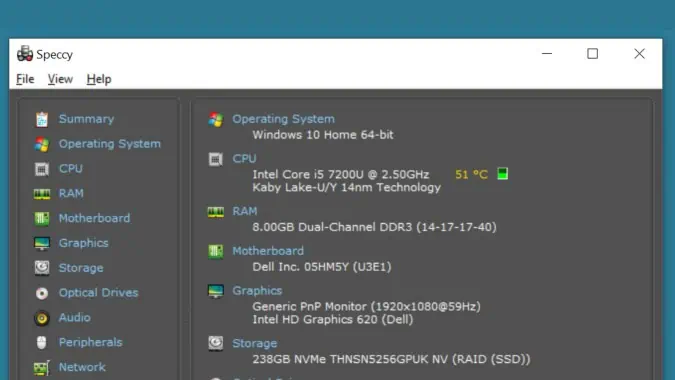Open the Help menu
This screenshot has width=675, height=380.
[99, 79]
